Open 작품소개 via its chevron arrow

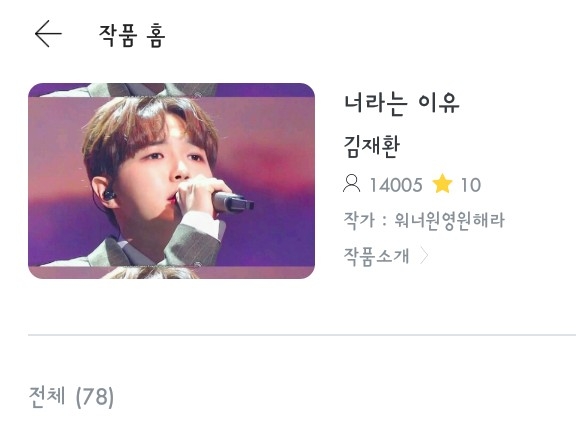pos(424,256)
